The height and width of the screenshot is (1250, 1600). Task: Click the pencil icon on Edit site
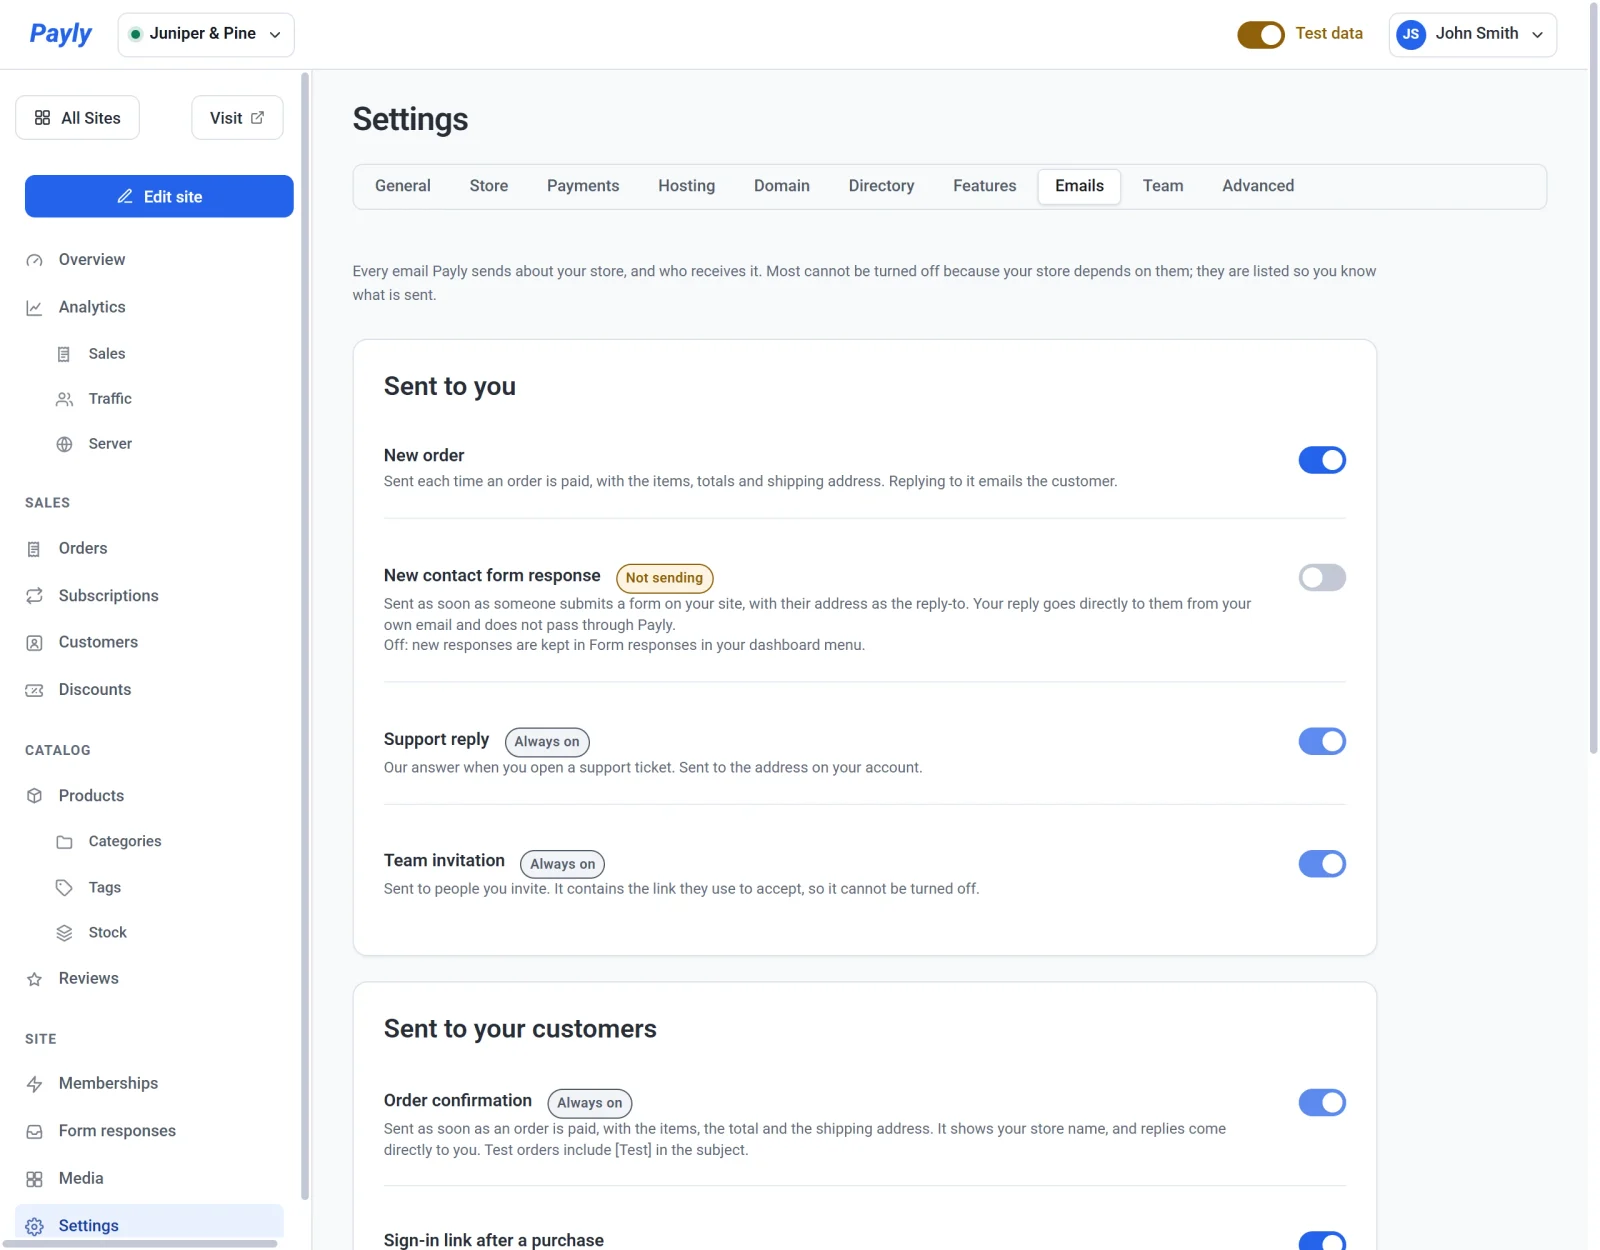coord(125,197)
